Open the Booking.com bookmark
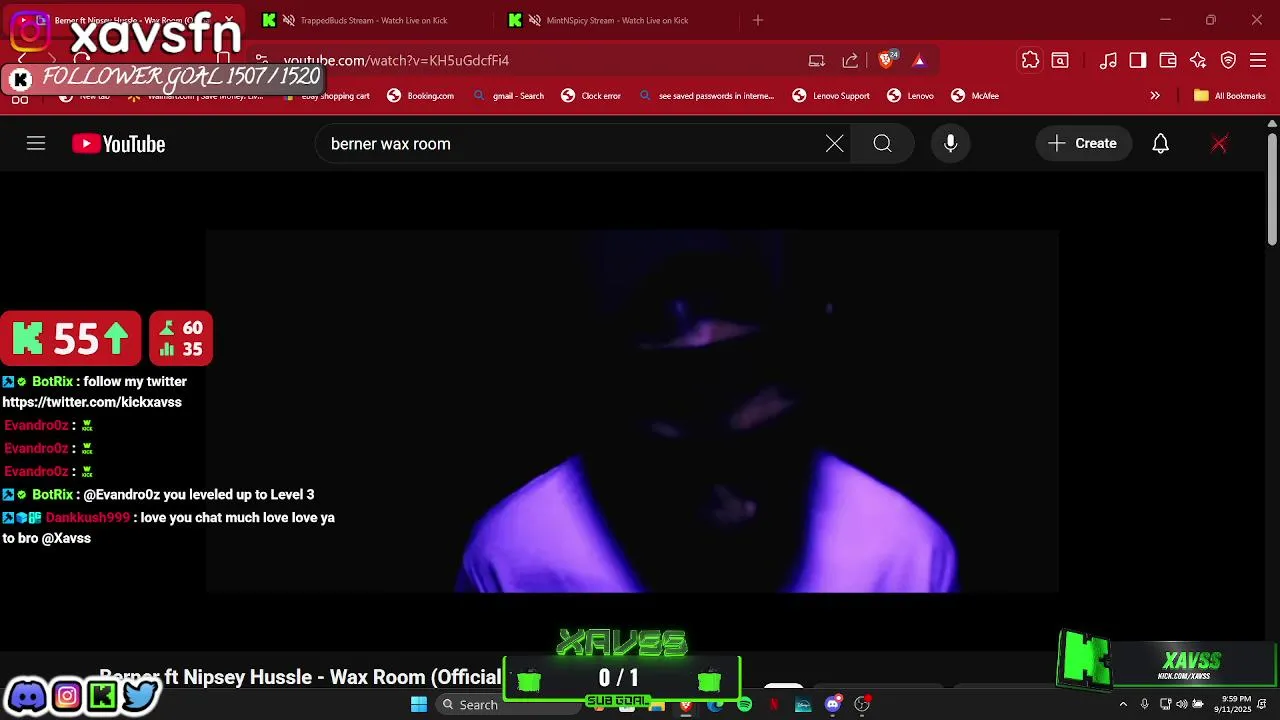 (421, 96)
